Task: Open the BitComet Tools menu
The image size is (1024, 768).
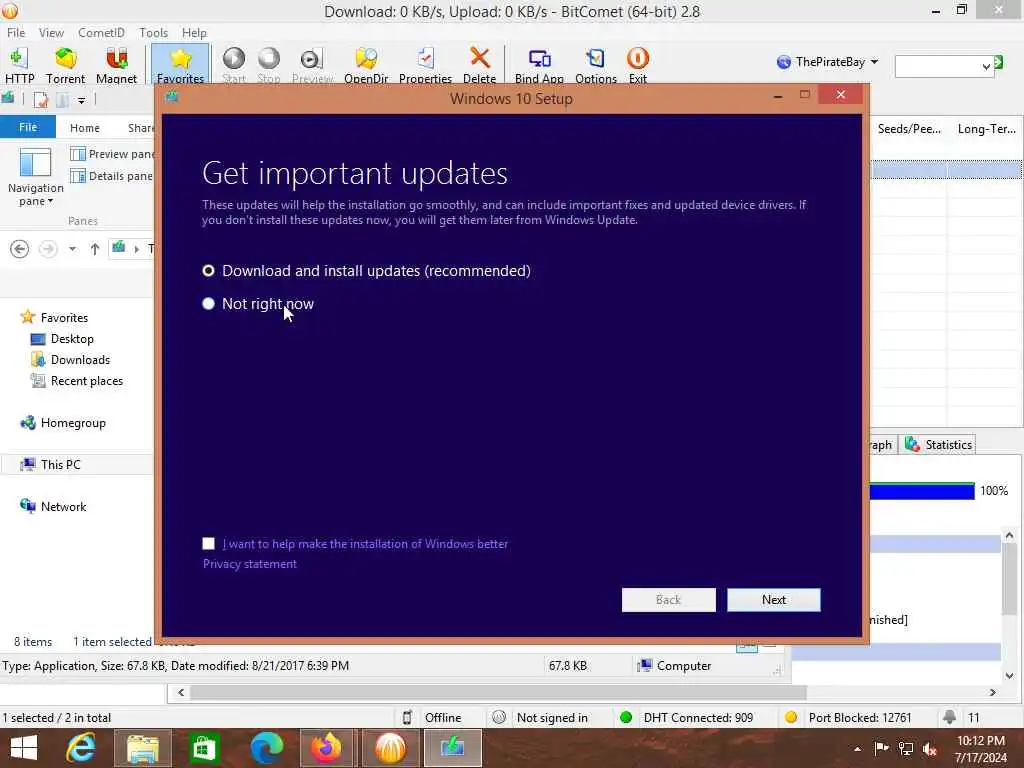Action: (153, 33)
